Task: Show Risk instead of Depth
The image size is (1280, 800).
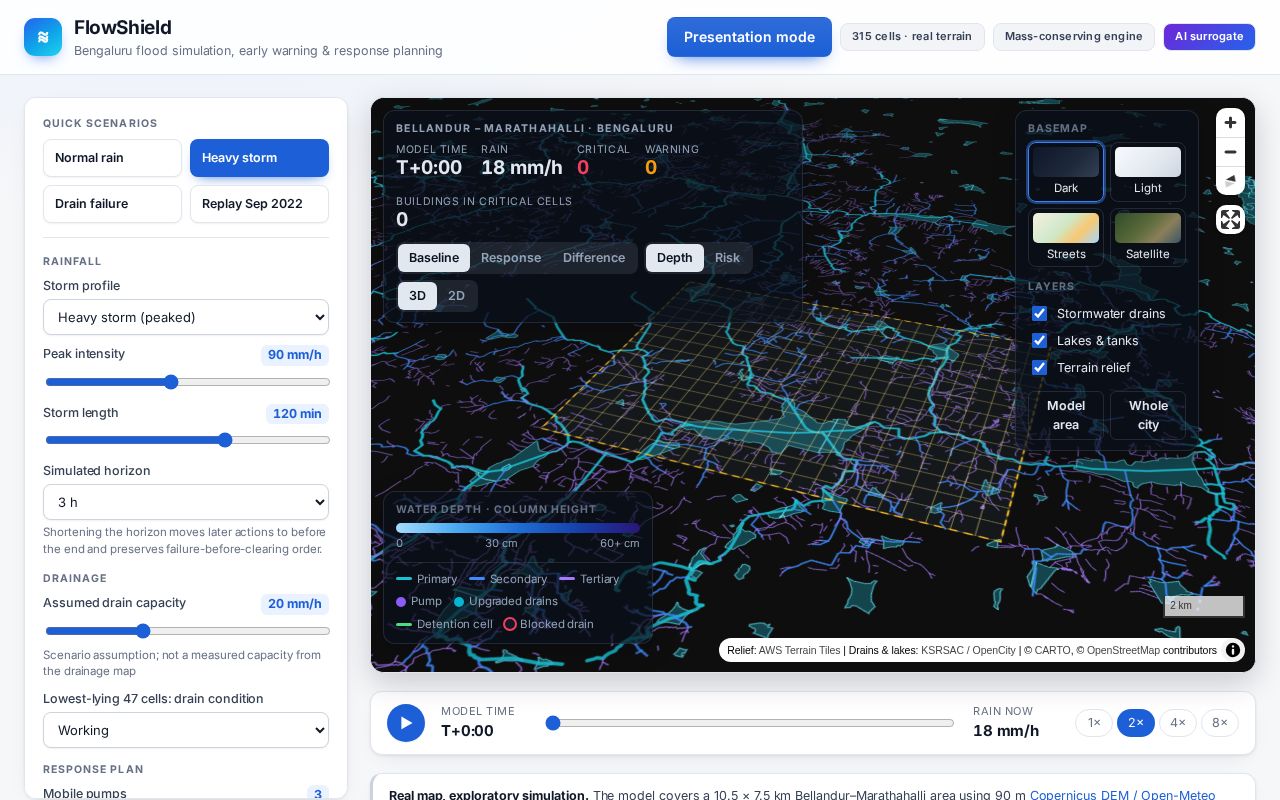Action: [x=727, y=258]
